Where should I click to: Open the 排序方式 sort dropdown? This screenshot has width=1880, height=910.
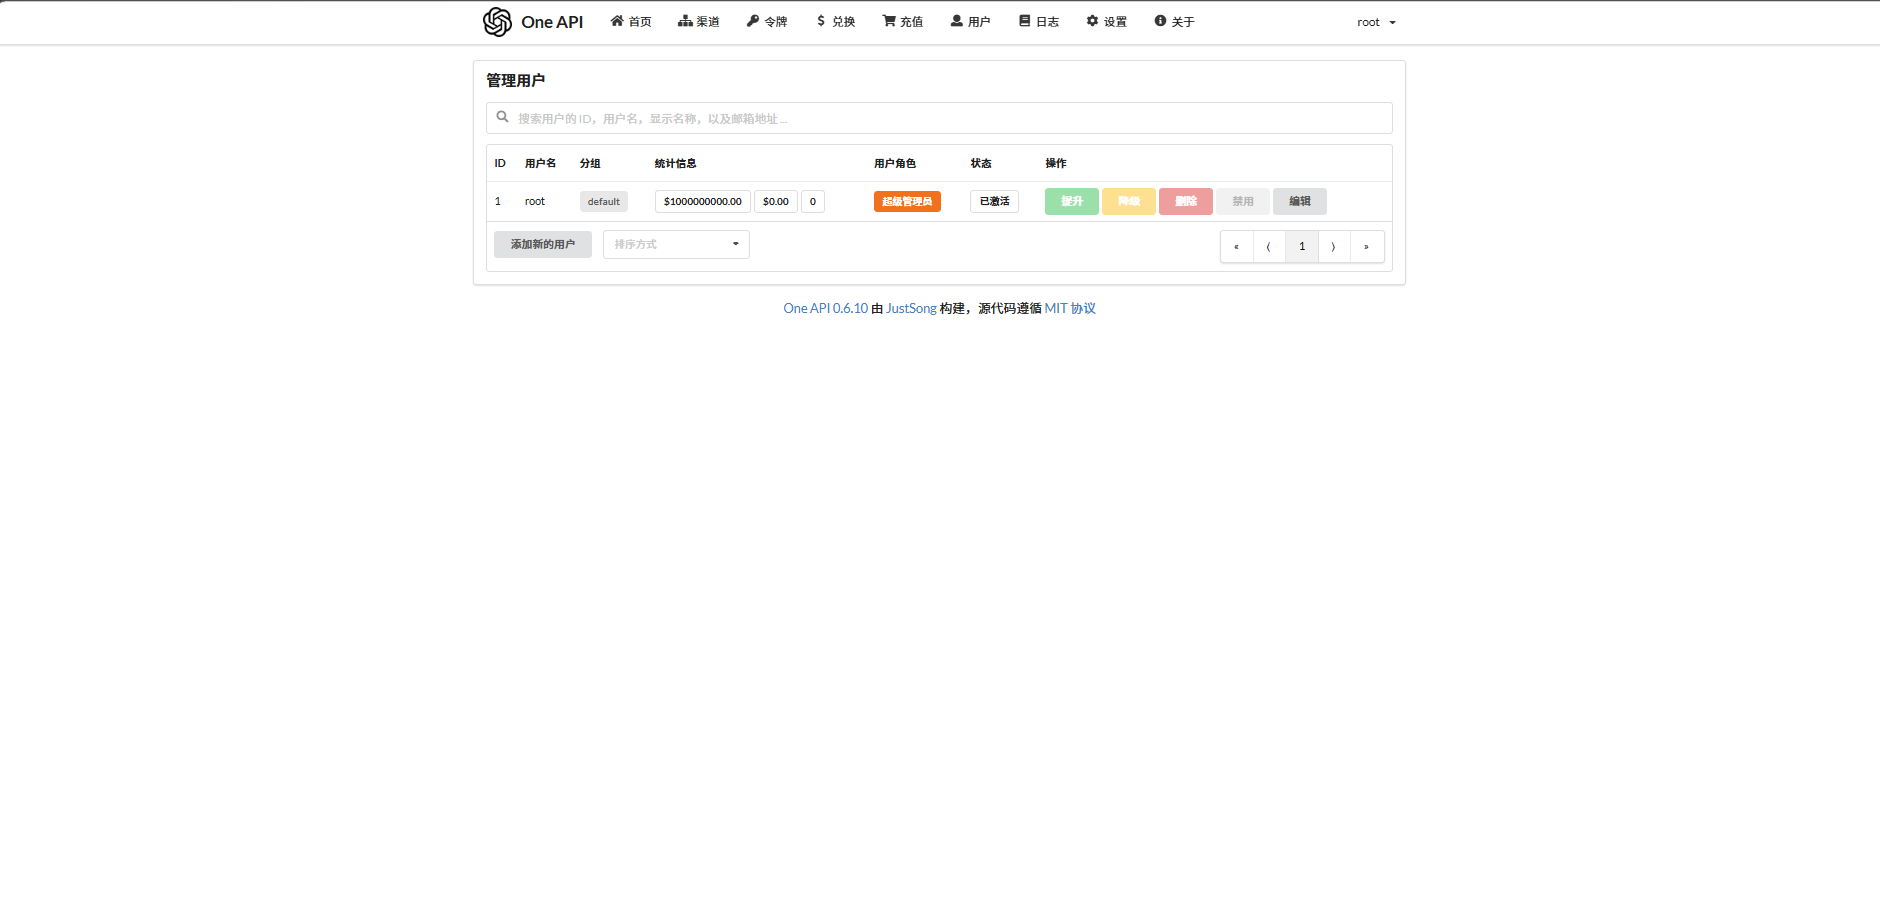(x=676, y=244)
